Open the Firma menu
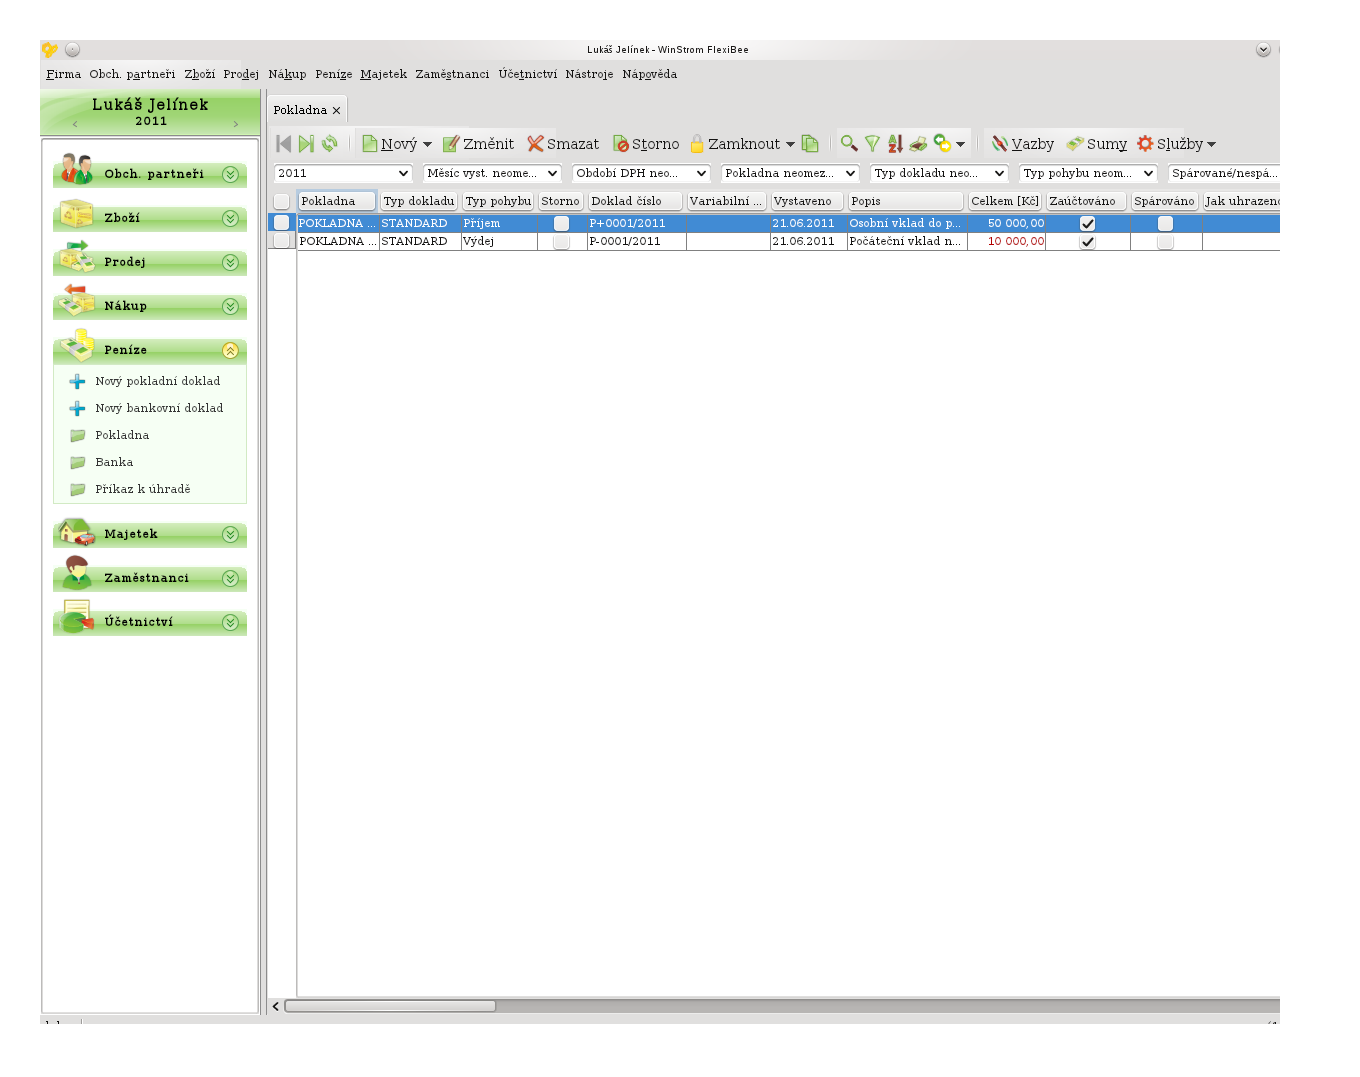1360x1077 pixels. click(63, 74)
